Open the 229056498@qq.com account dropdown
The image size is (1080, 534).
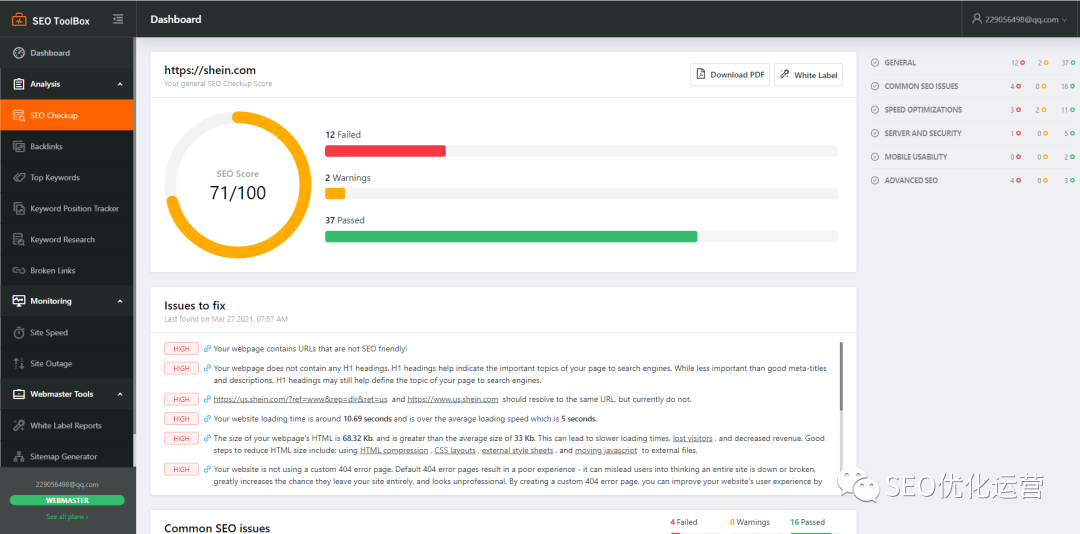pos(1020,19)
